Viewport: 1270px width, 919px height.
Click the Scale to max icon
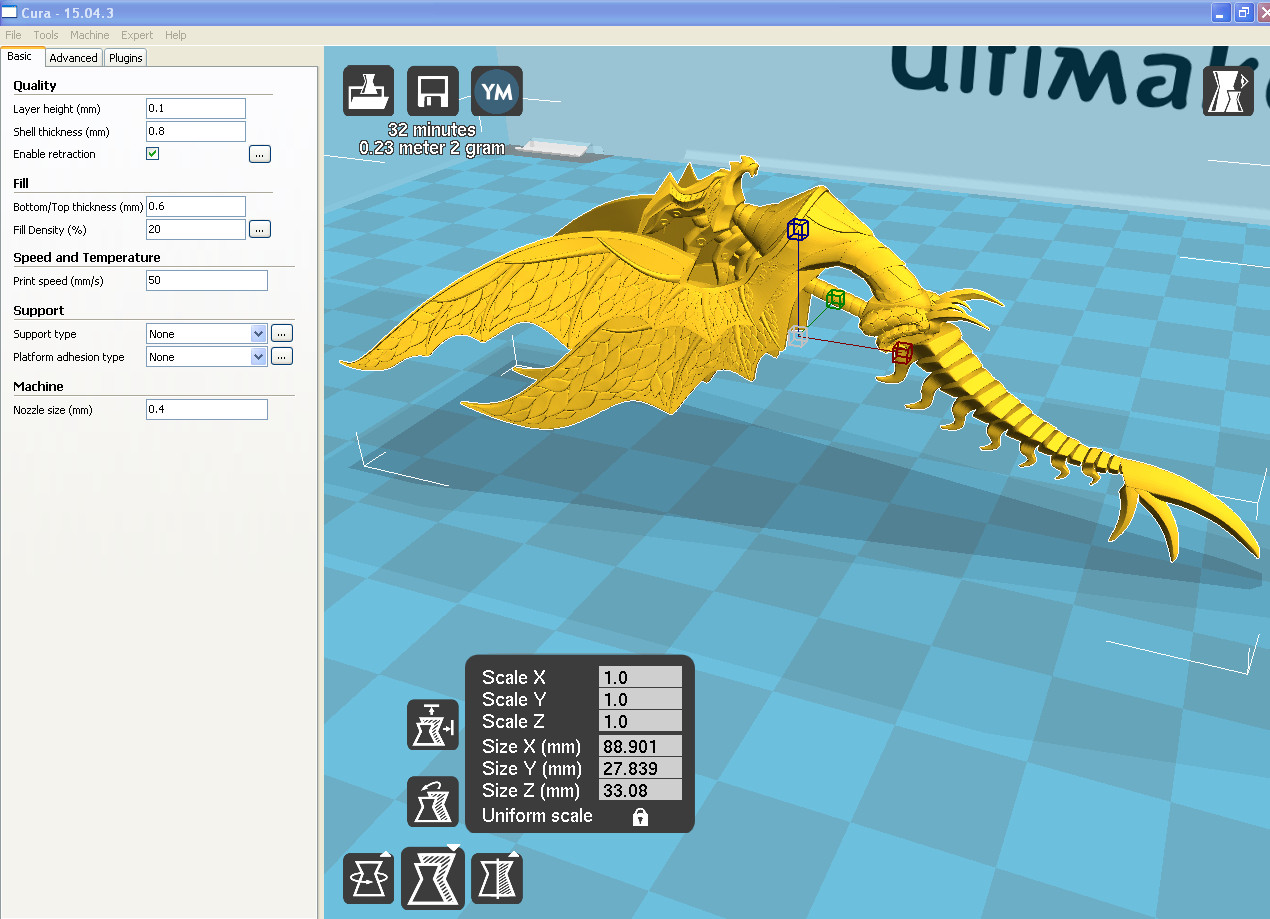[x=432, y=725]
